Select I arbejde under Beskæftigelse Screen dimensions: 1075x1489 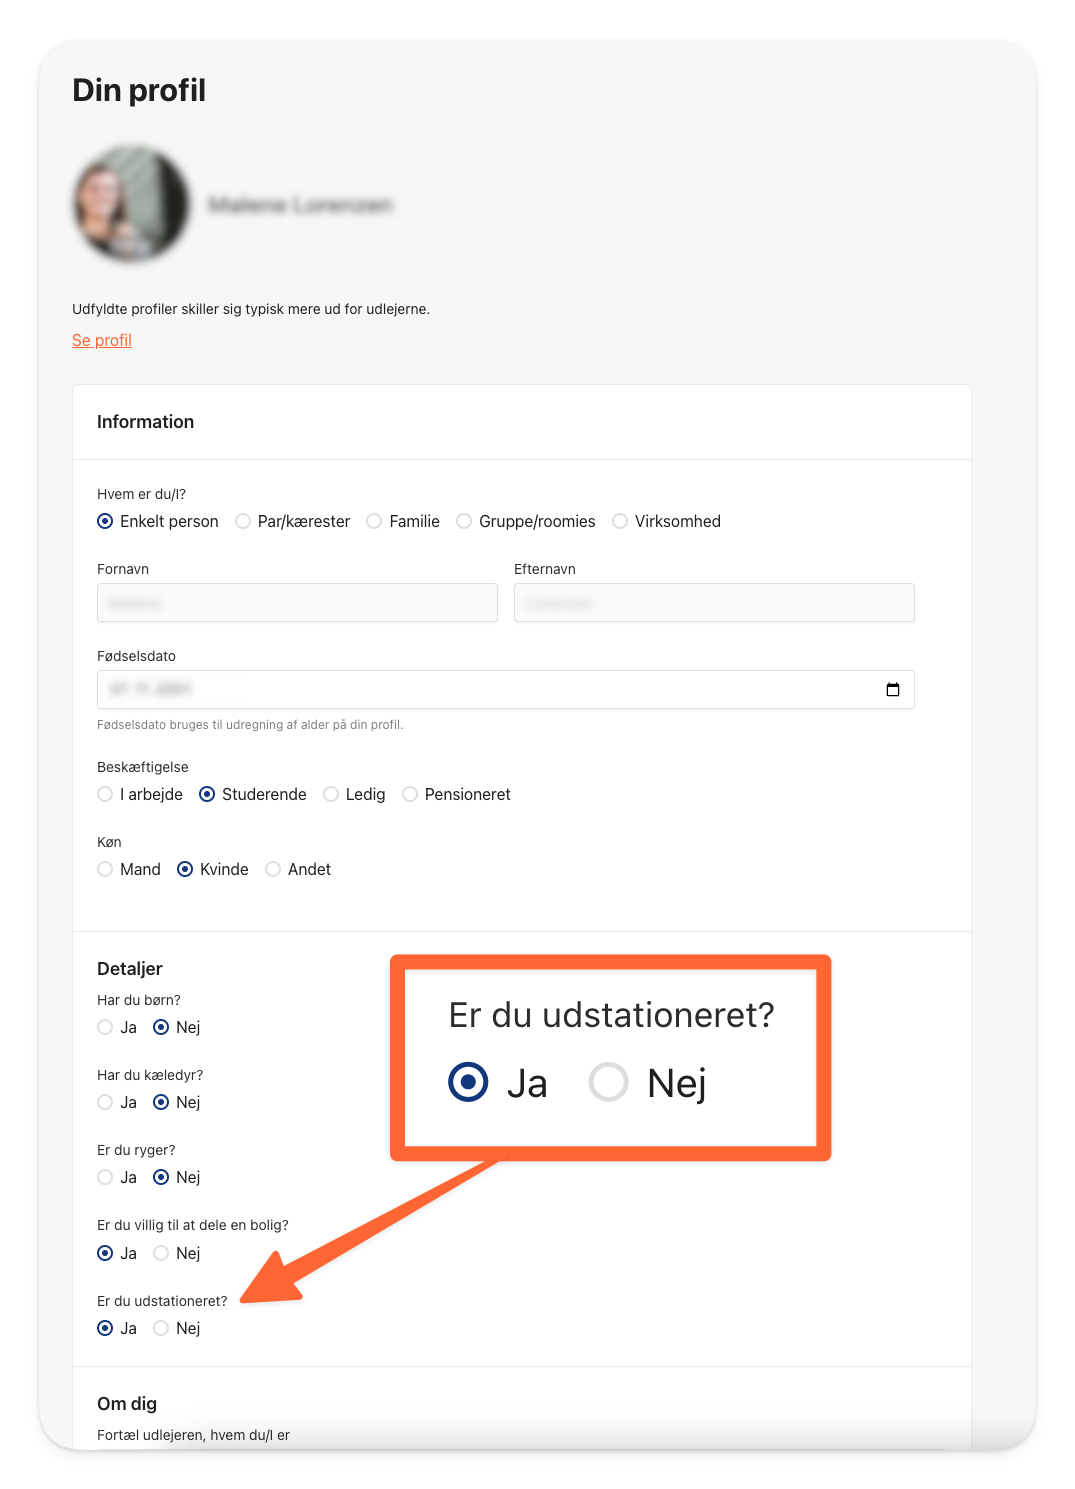[105, 794]
